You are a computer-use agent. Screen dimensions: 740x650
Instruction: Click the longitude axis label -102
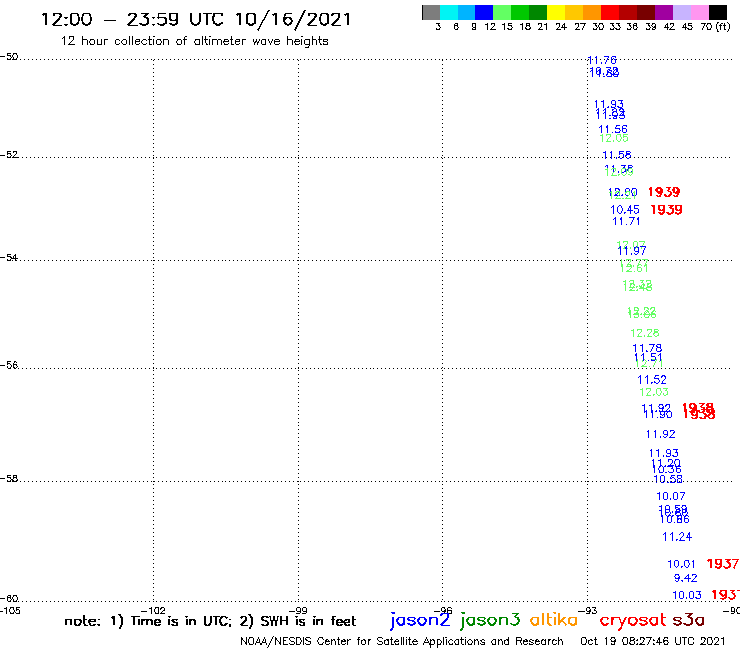click(x=153, y=610)
